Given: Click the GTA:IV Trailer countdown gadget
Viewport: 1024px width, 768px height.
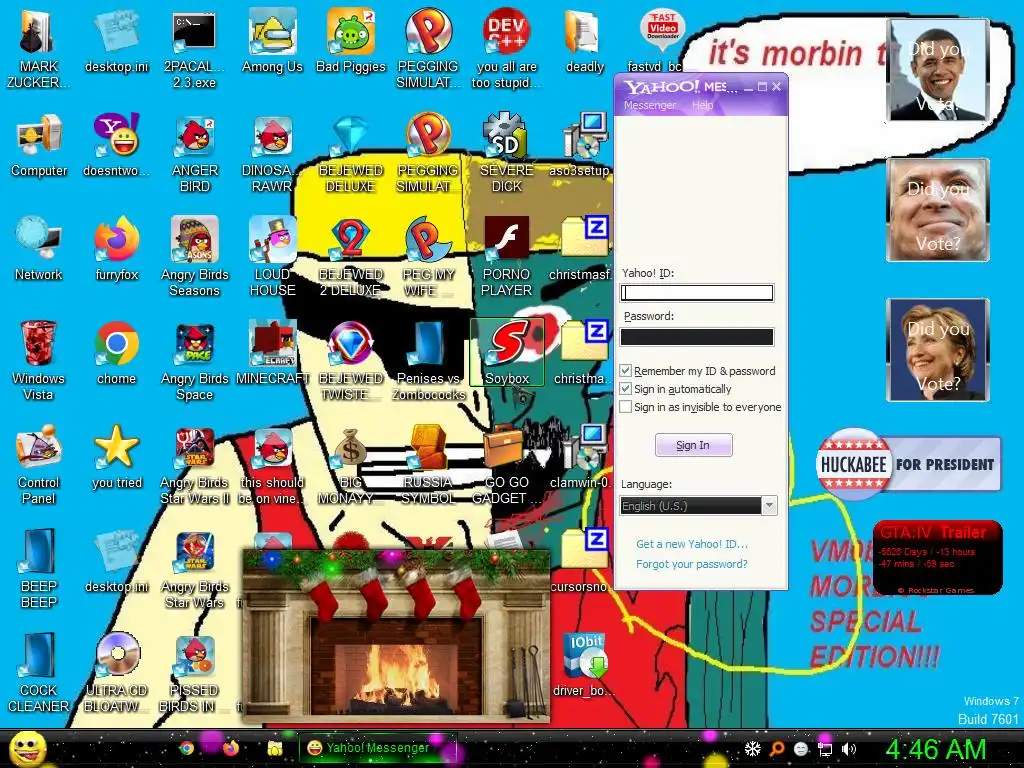Looking at the screenshot, I should pyautogui.click(x=937, y=557).
